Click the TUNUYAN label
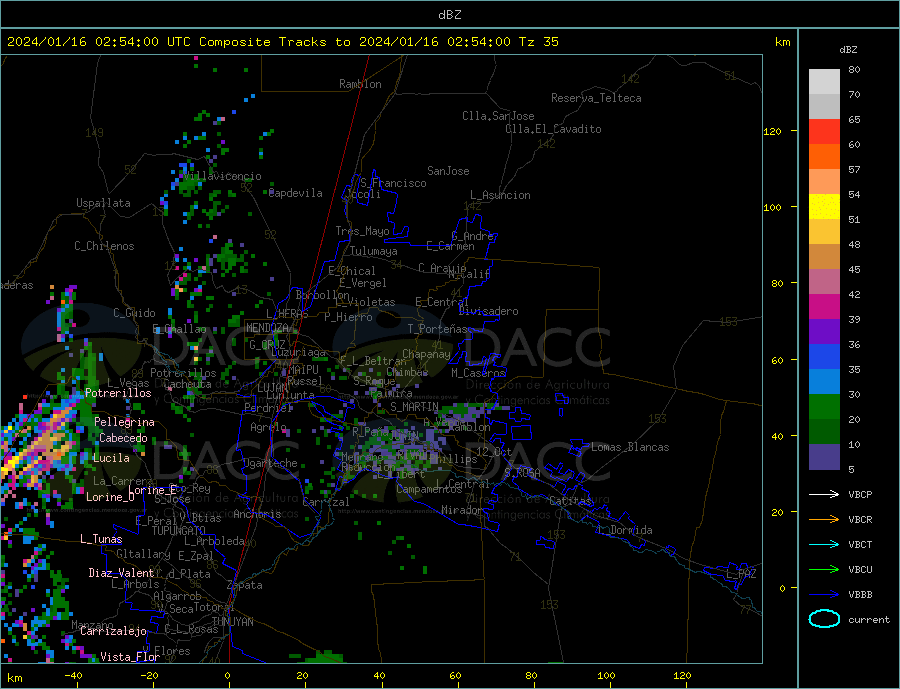900x689 pixels. coord(232,622)
